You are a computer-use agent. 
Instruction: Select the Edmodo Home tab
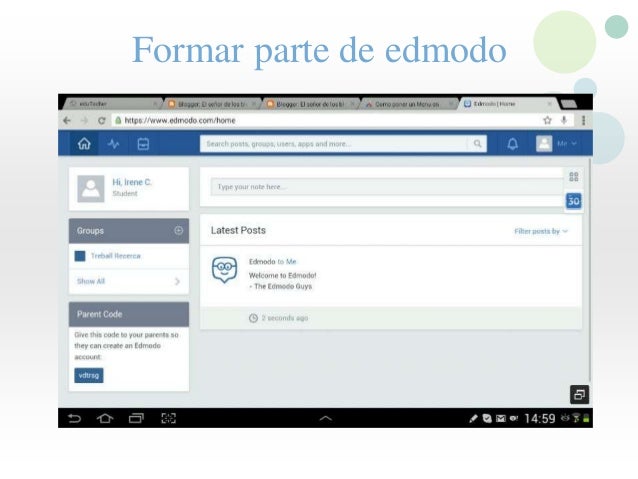[509, 104]
